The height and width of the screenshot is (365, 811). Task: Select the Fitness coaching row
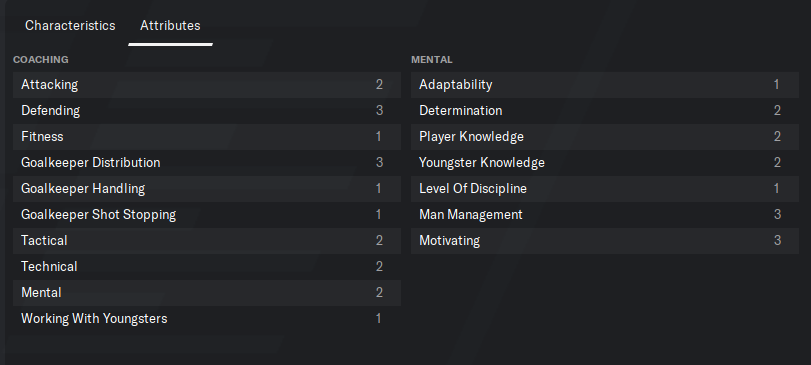click(x=207, y=136)
